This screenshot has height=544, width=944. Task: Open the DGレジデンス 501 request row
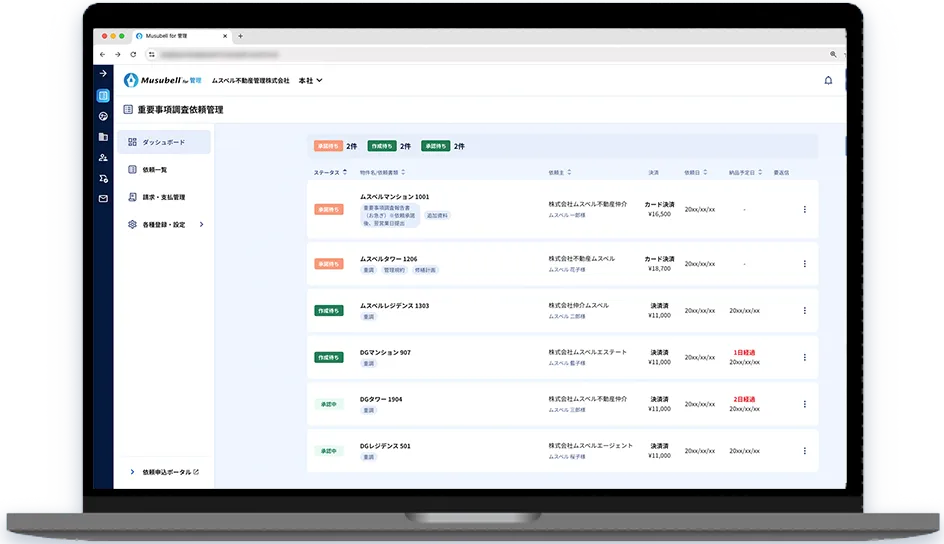(562, 451)
